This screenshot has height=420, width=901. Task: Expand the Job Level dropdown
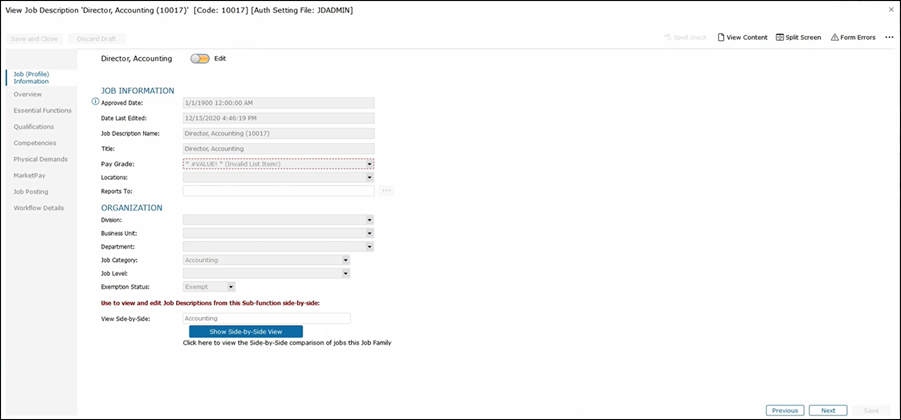tap(346, 273)
